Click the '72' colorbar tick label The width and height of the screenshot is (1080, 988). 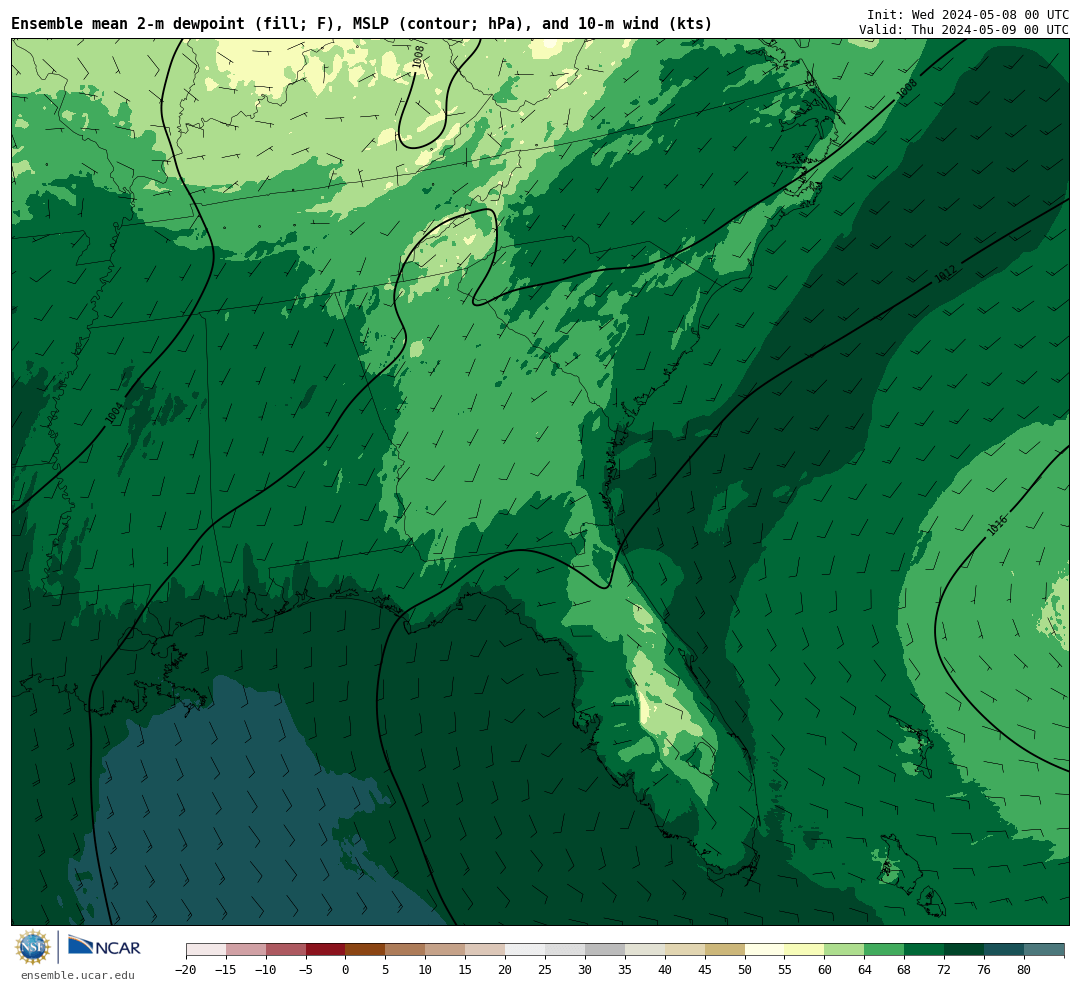coord(944,969)
